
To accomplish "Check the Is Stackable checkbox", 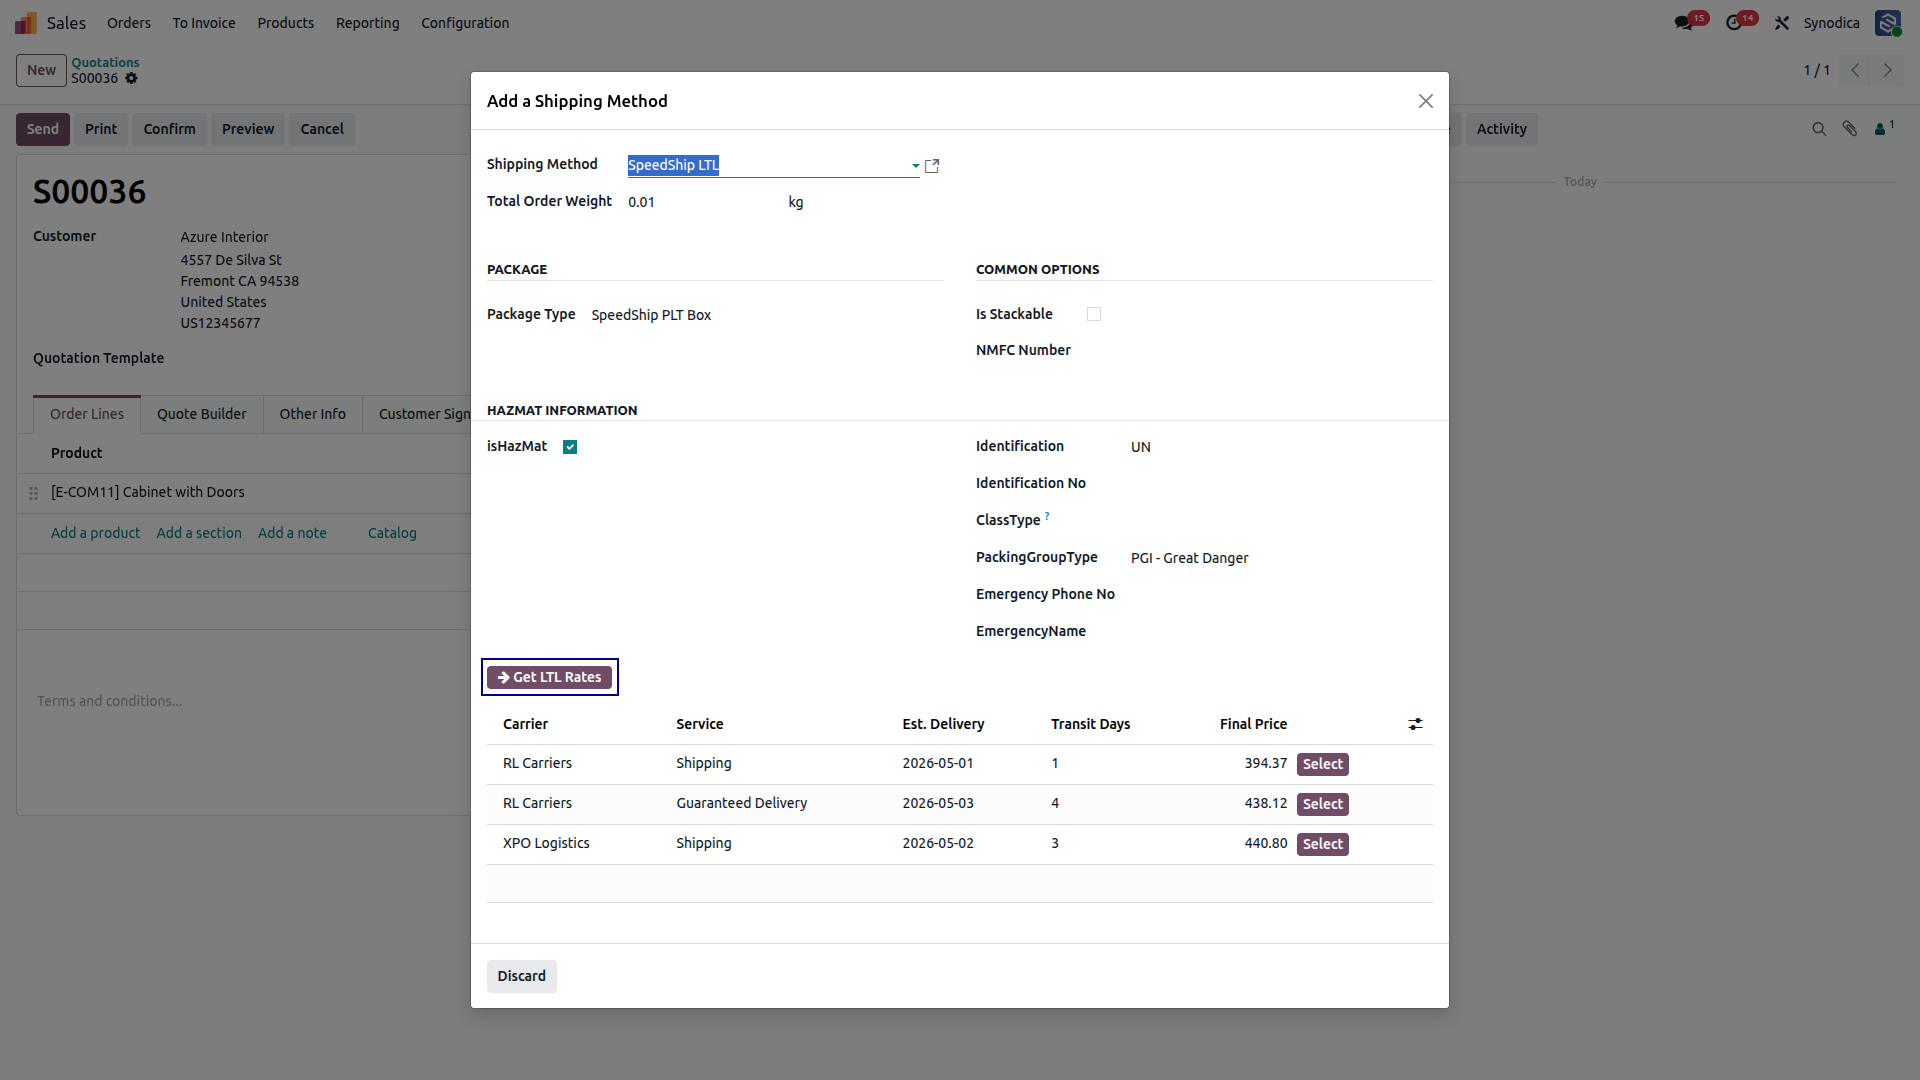I will 1094,314.
